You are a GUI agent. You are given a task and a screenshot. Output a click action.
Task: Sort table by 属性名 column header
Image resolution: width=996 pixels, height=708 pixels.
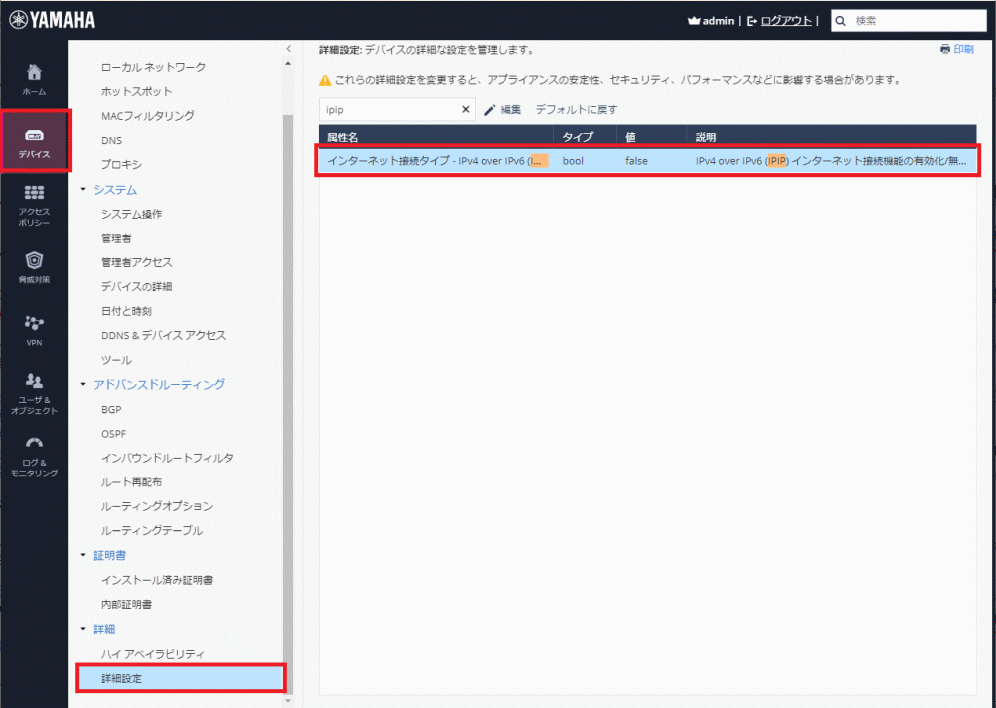tap(343, 136)
